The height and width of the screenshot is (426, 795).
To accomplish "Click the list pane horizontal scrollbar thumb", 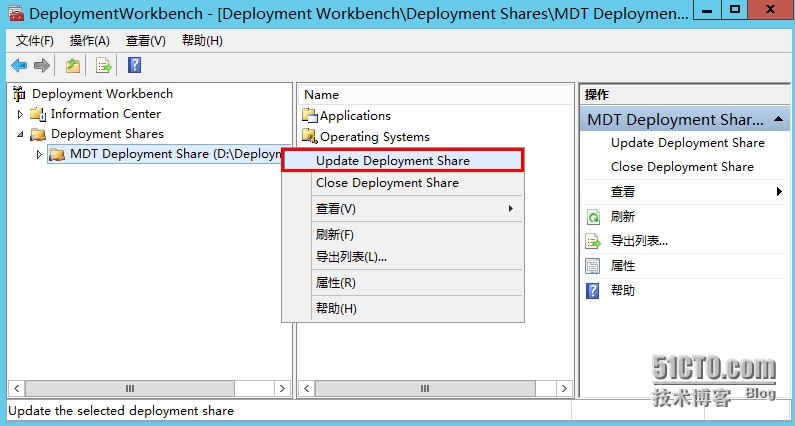I will point(425,389).
